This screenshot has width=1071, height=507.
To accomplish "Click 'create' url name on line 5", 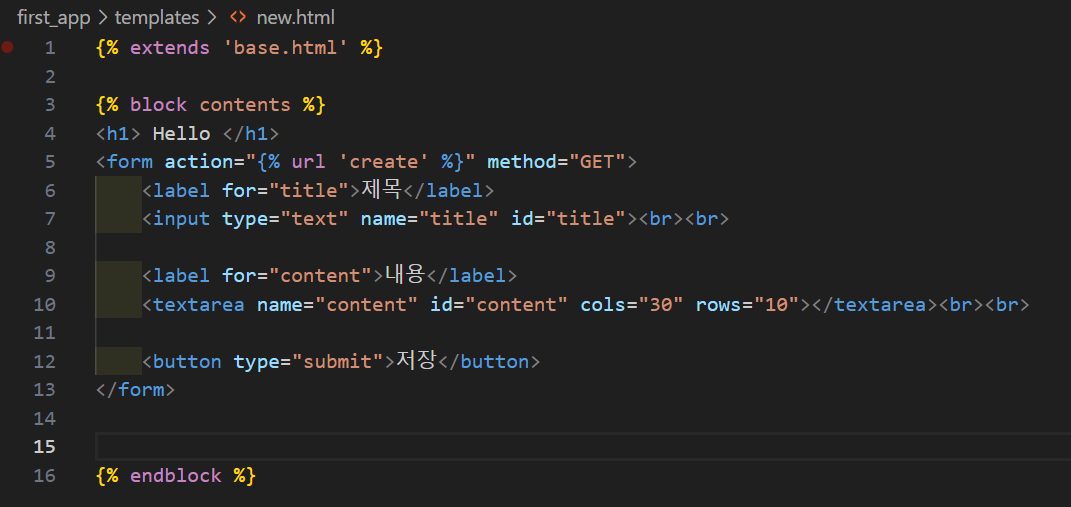I will 383,162.
